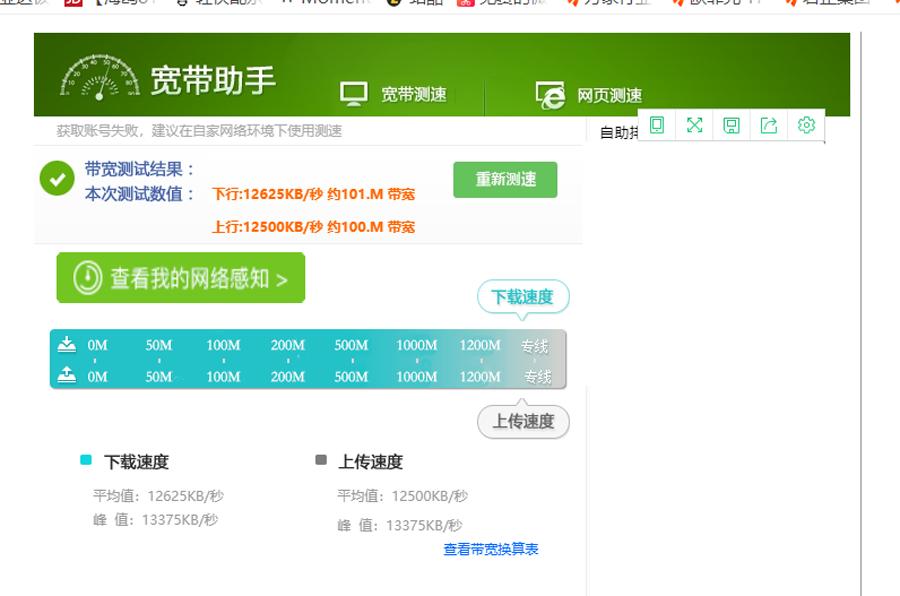900x596 pixels.
Task: Switch to the 网页测速 tab
Action: [610, 92]
